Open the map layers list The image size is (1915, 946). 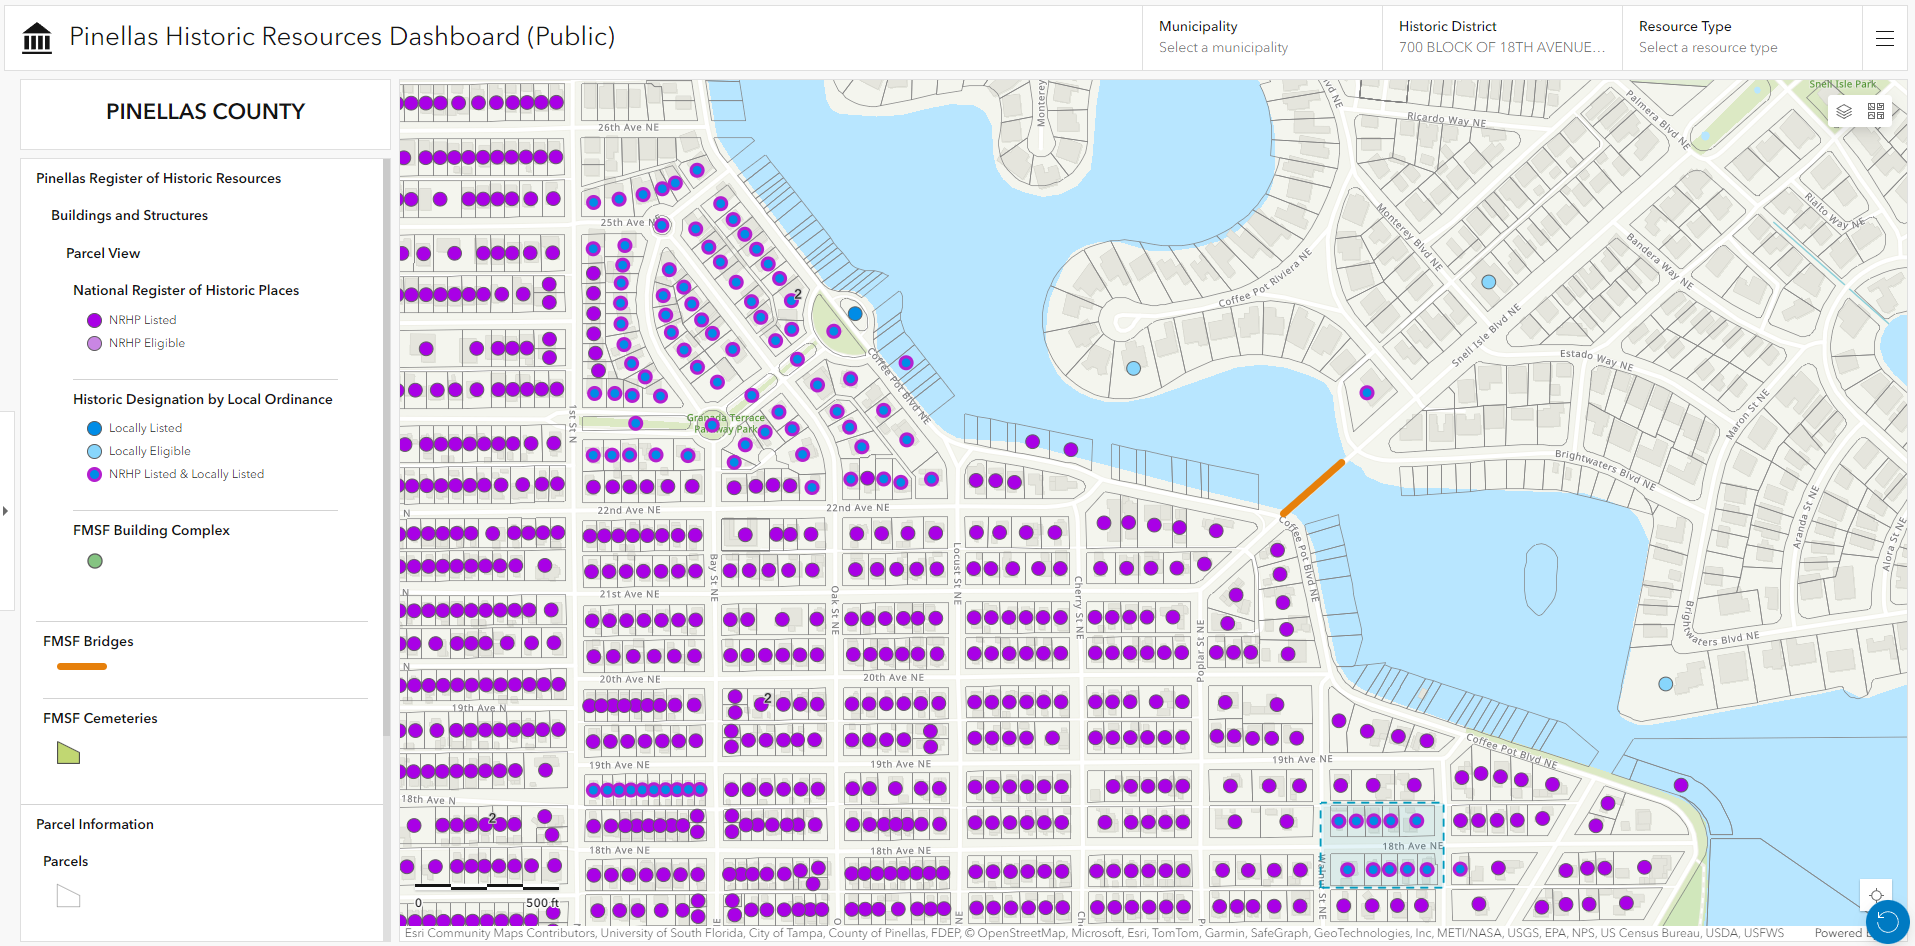[1845, 111]
